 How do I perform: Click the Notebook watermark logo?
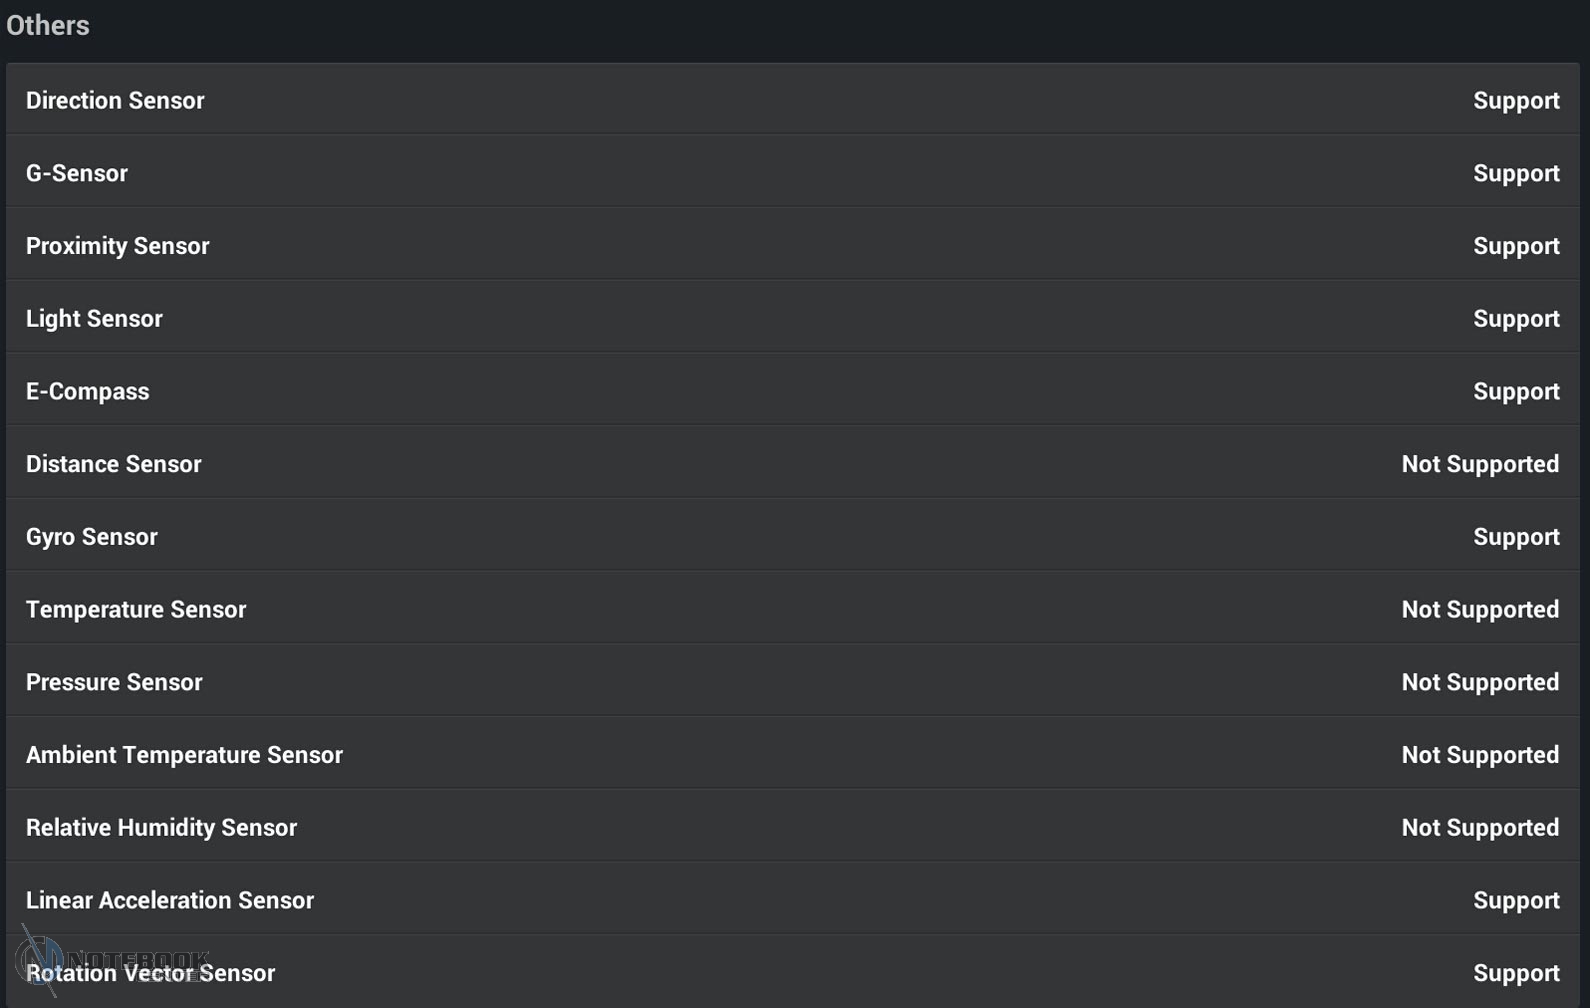[40, 958]
